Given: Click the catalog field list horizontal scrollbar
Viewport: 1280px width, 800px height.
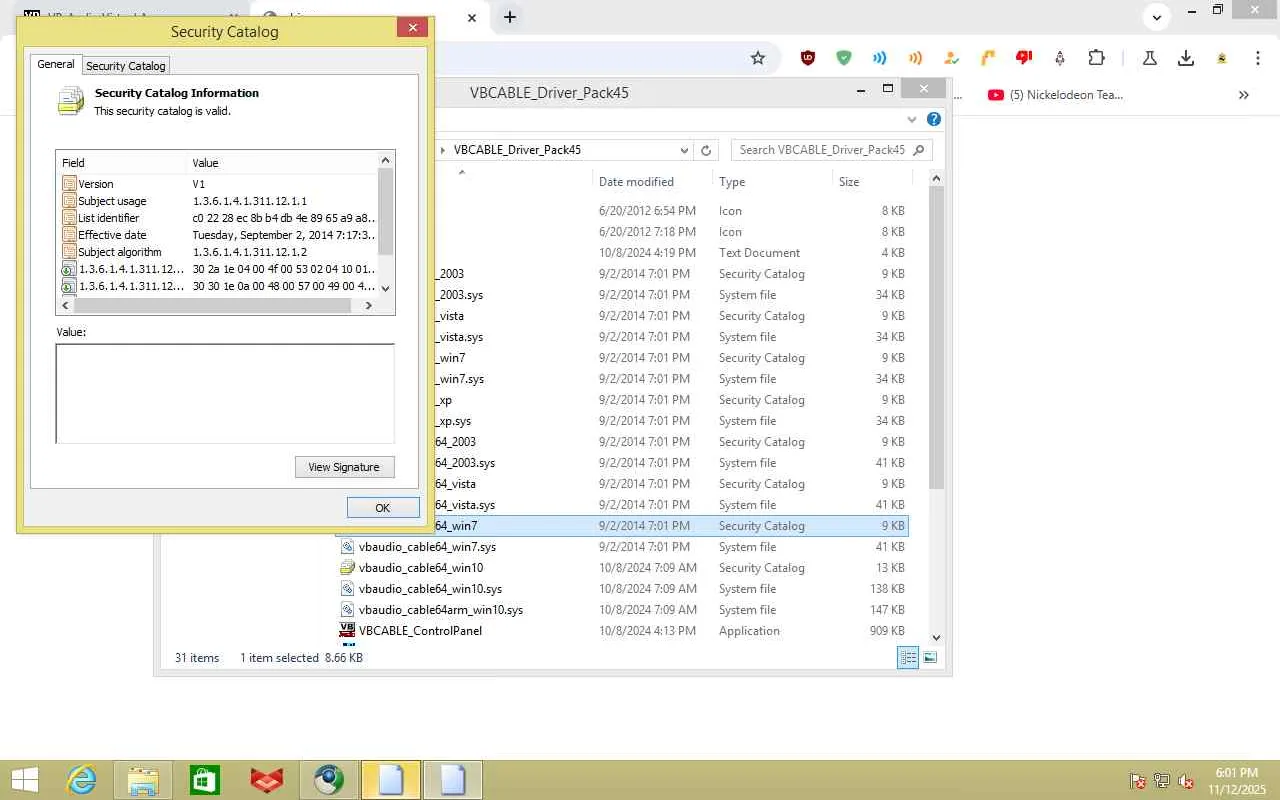Looking at the screenshot, I should click(214, 306).
